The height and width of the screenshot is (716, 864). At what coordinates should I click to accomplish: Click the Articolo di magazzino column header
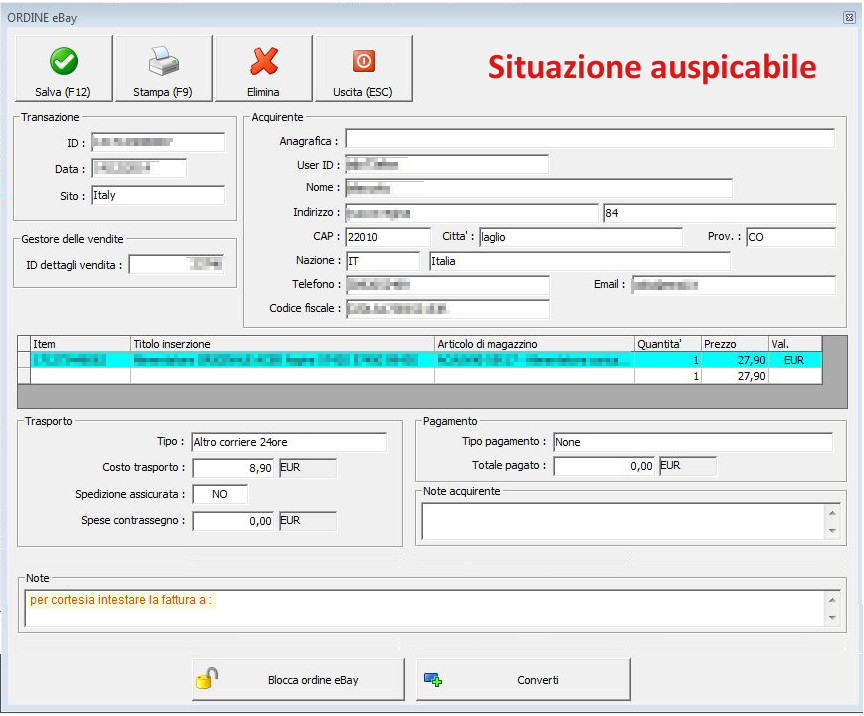tap(534, 344)
